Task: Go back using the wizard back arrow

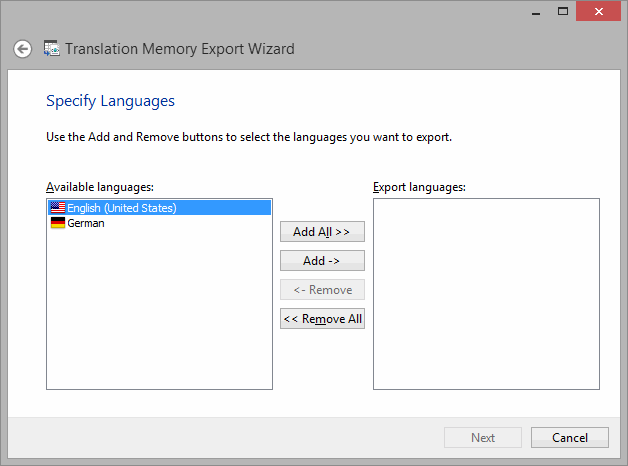Action: (x=22, y=49)
